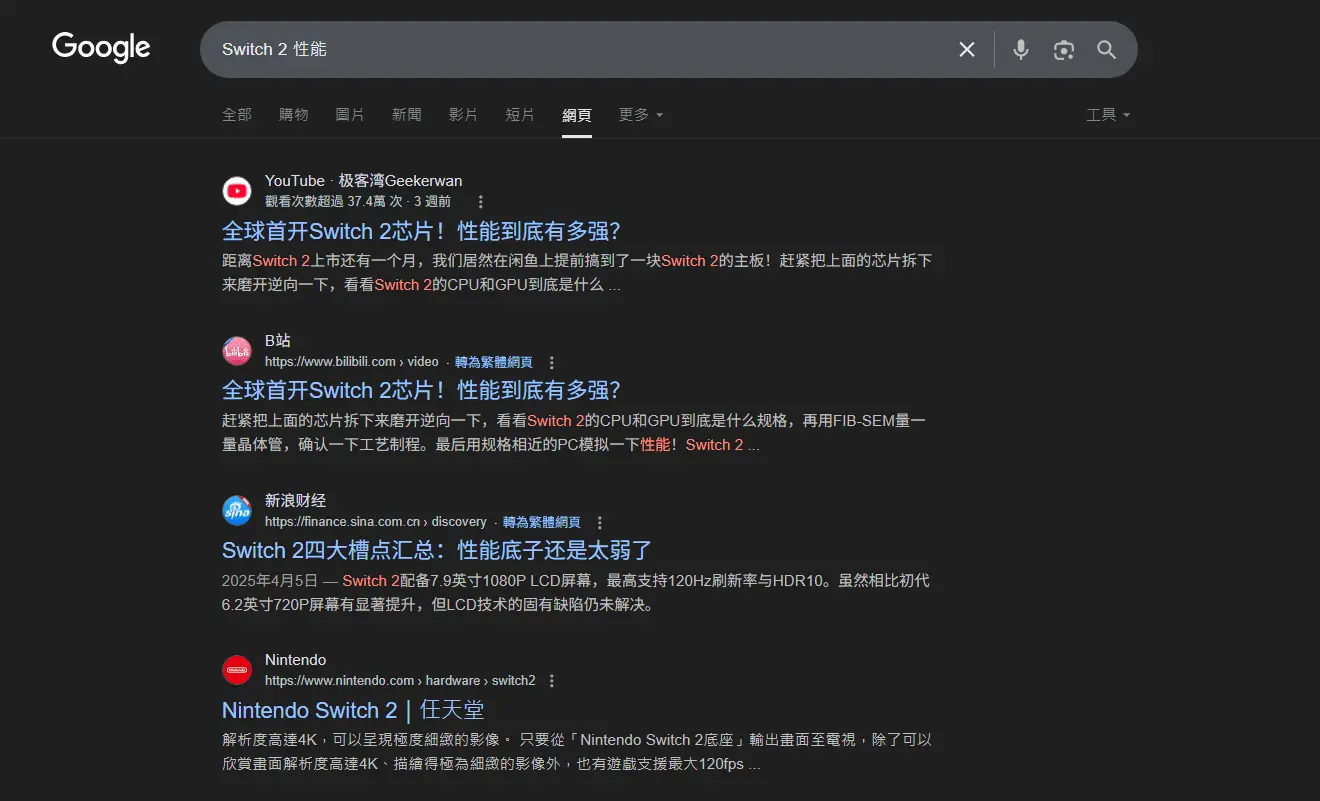
Task: Open the YouTube 全球首开Switch 2芯片 result
Action: point(421,231)
